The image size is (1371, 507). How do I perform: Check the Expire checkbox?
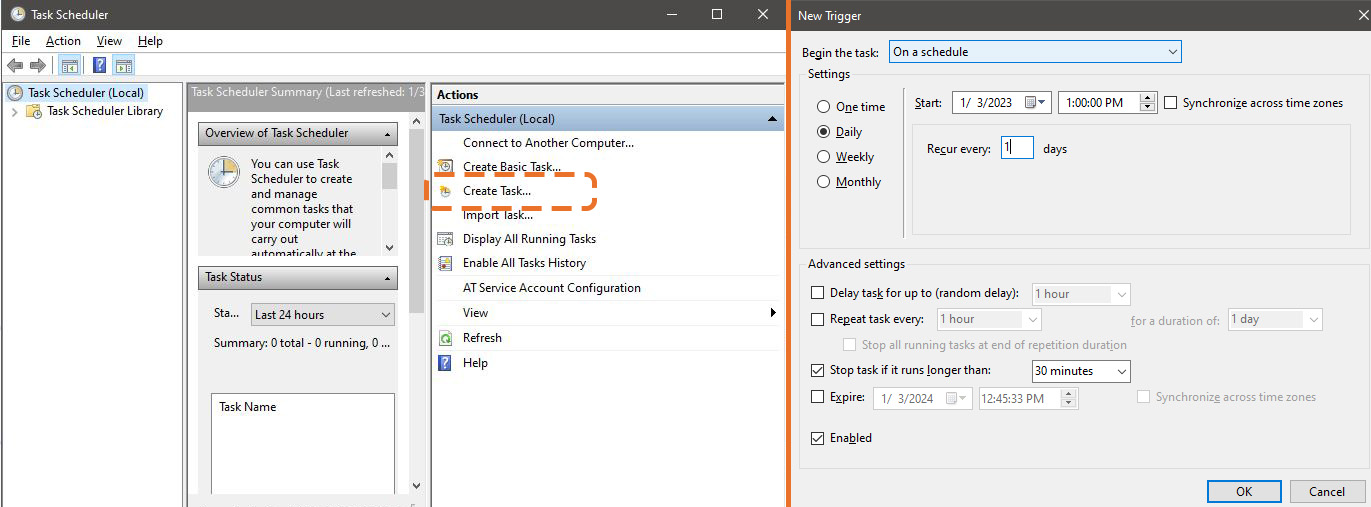click(x=818, y=397)
